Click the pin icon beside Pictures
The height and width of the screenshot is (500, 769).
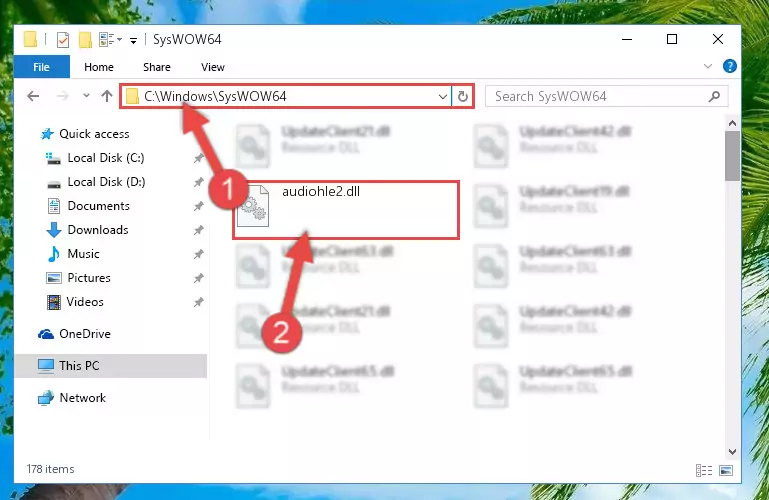[198, 278]
